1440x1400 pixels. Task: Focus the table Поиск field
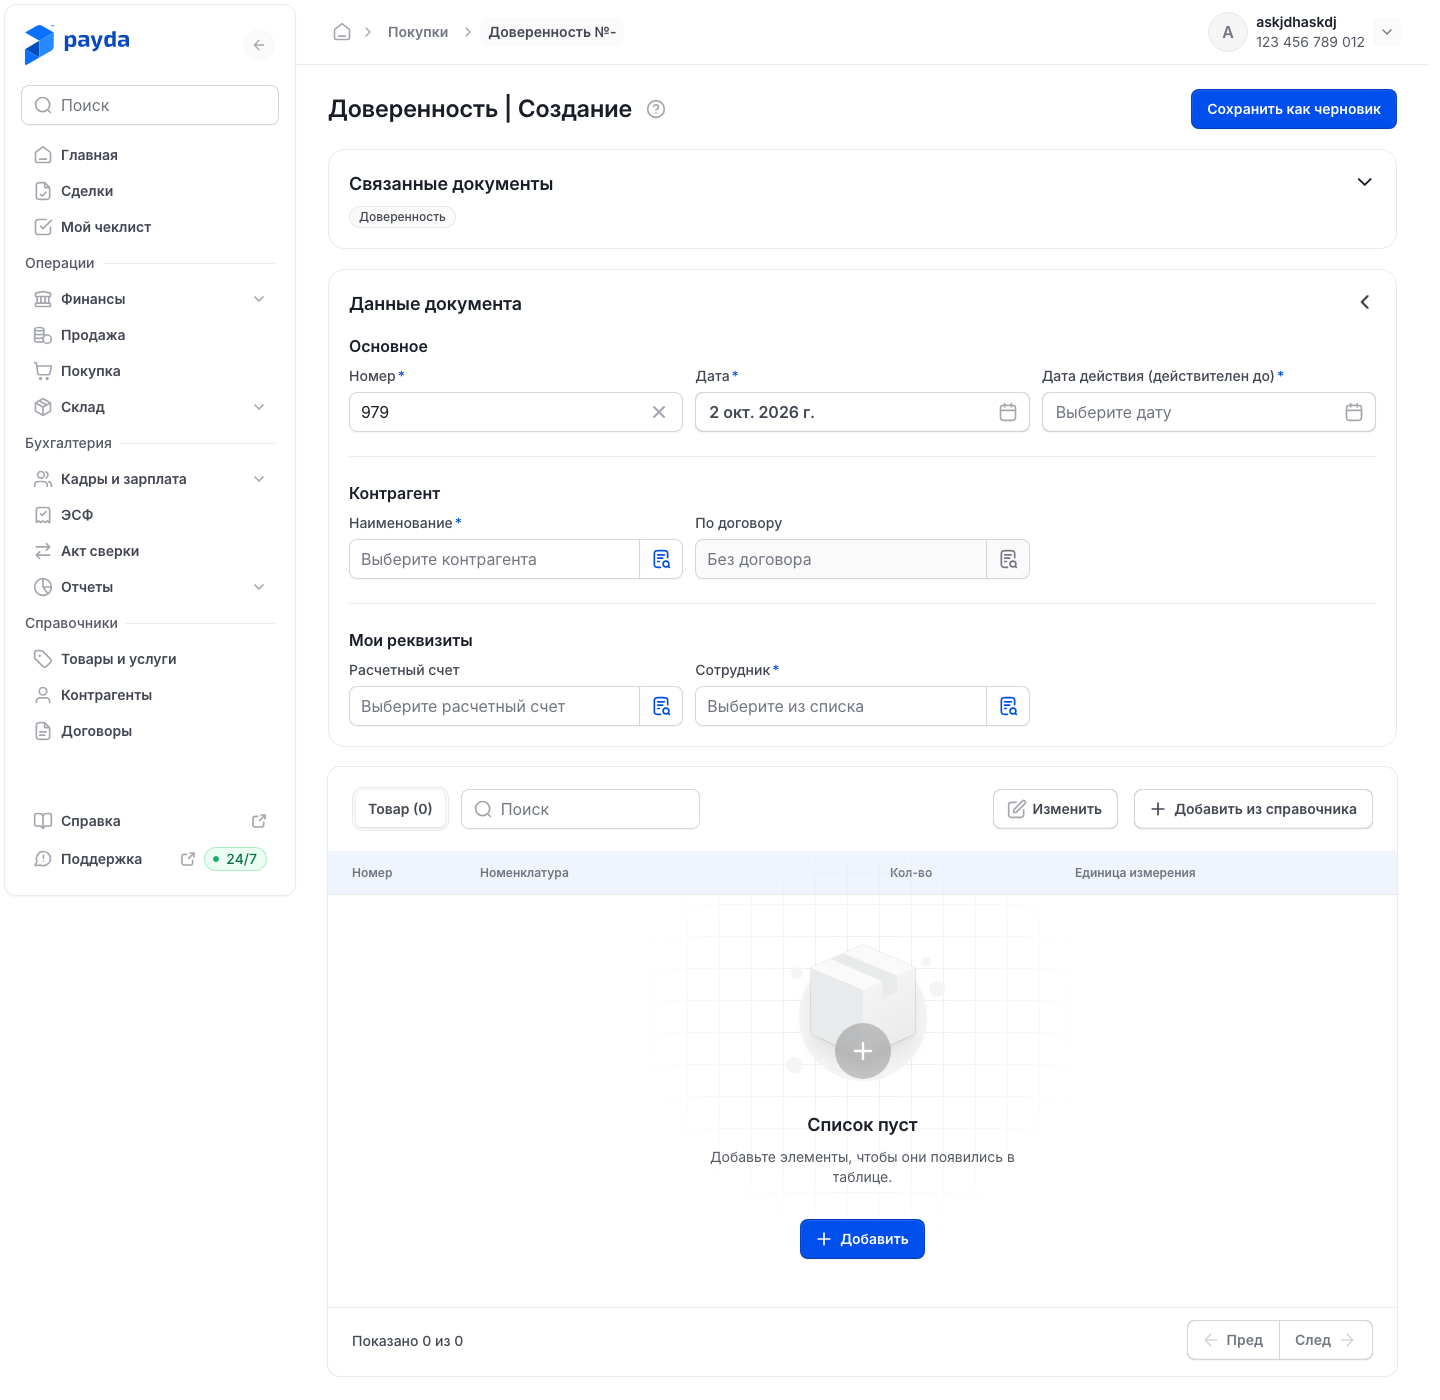580,809
